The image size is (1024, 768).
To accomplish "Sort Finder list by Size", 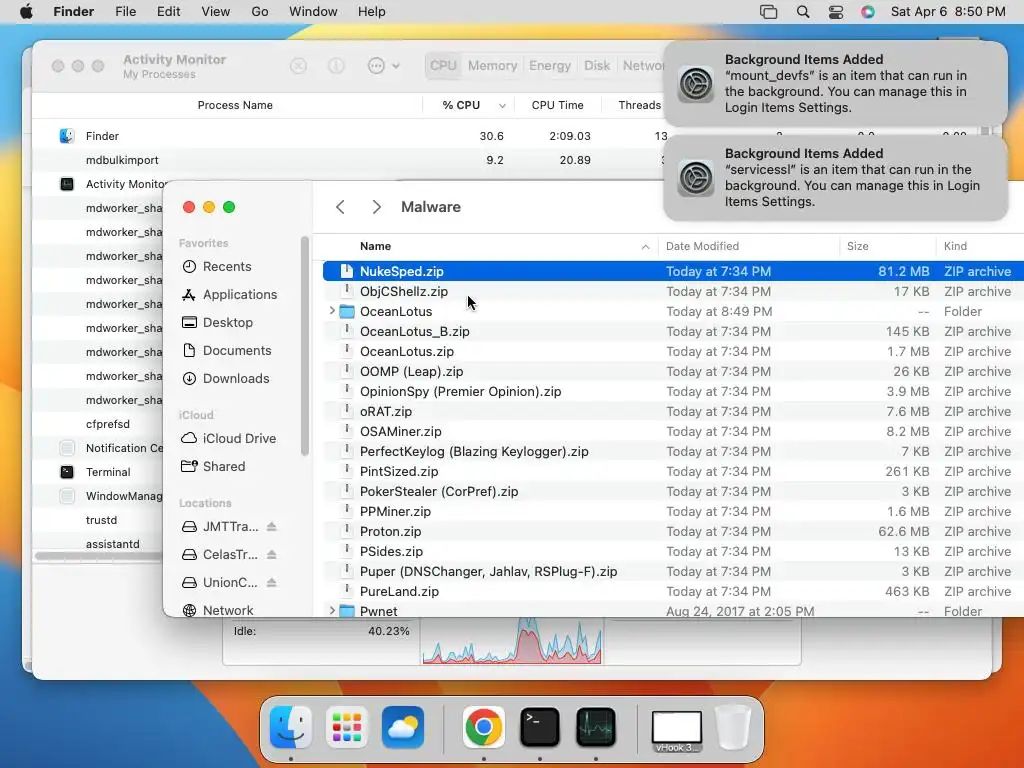I will click(857, 246).
